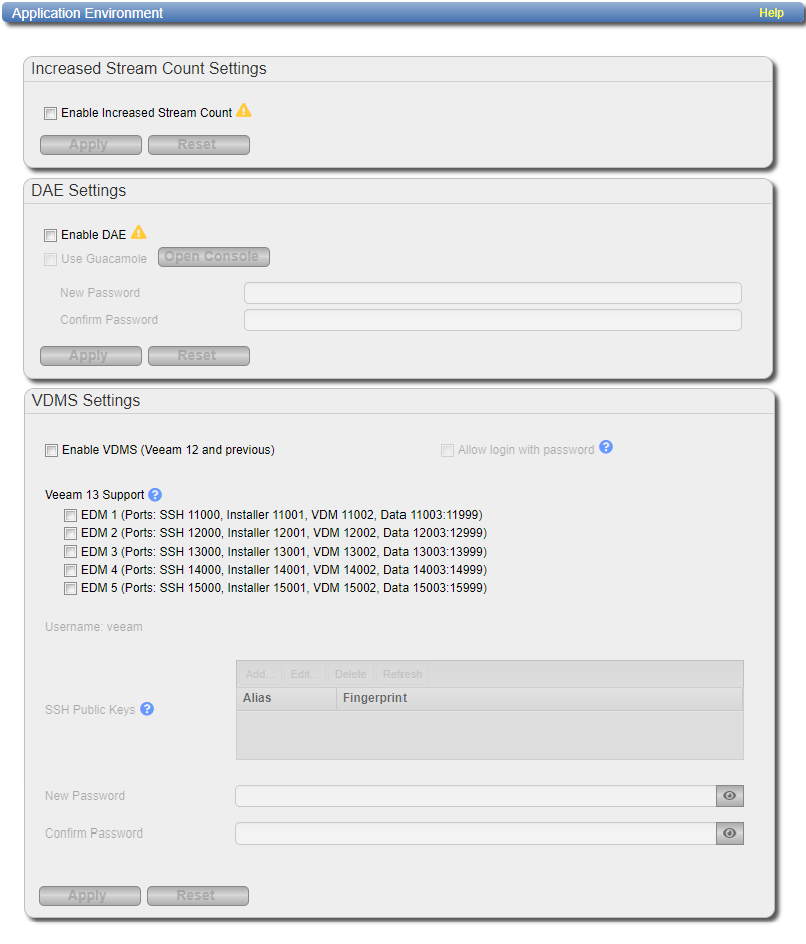Image resolution: width=806 pixels, height=944 pixels.
Task: Click Add in SSH Public Keys toolbar
Action: [260, 674]
